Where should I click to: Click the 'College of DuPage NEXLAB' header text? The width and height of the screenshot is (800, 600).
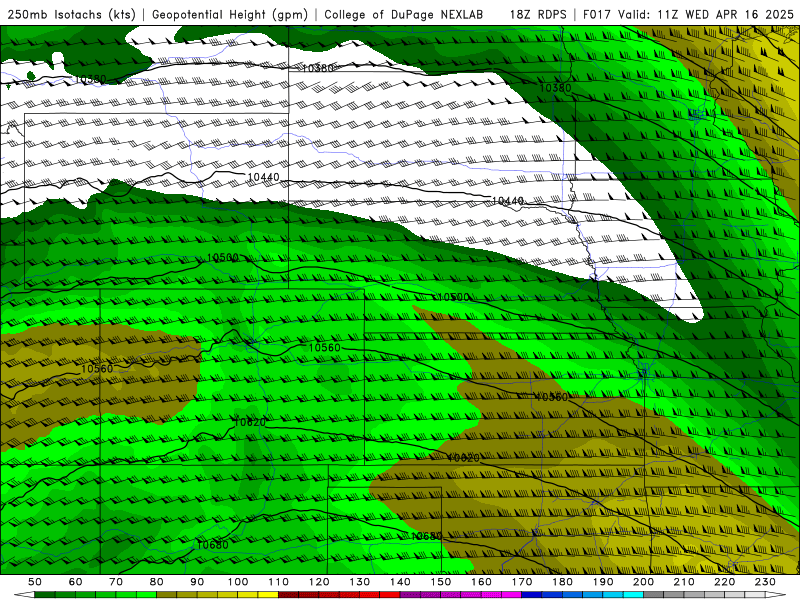coord(403,14)
